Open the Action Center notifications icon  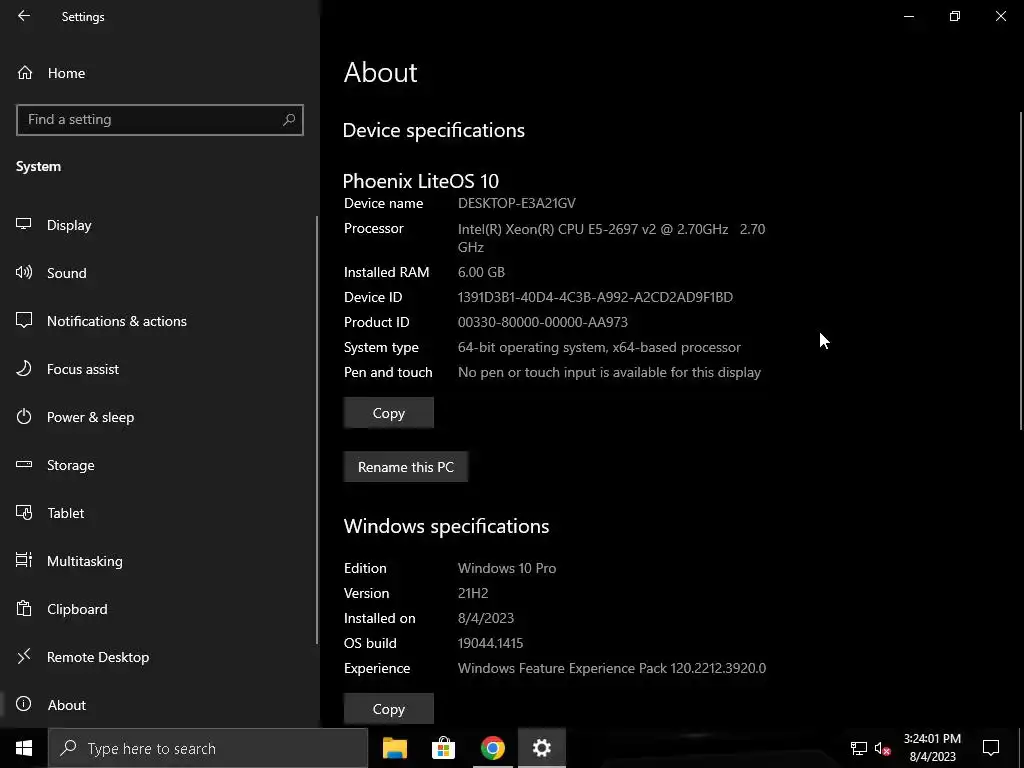[991, 748]
